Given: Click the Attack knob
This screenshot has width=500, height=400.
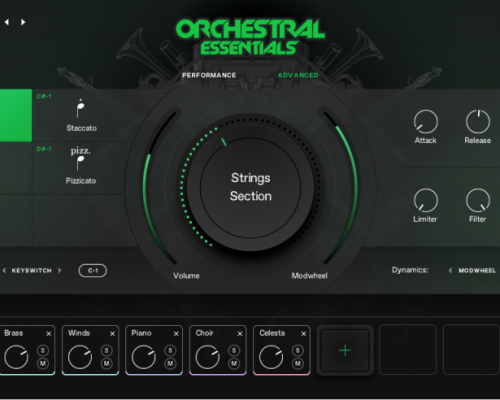Looking at the screenshot, I should (x=426, y=122).
